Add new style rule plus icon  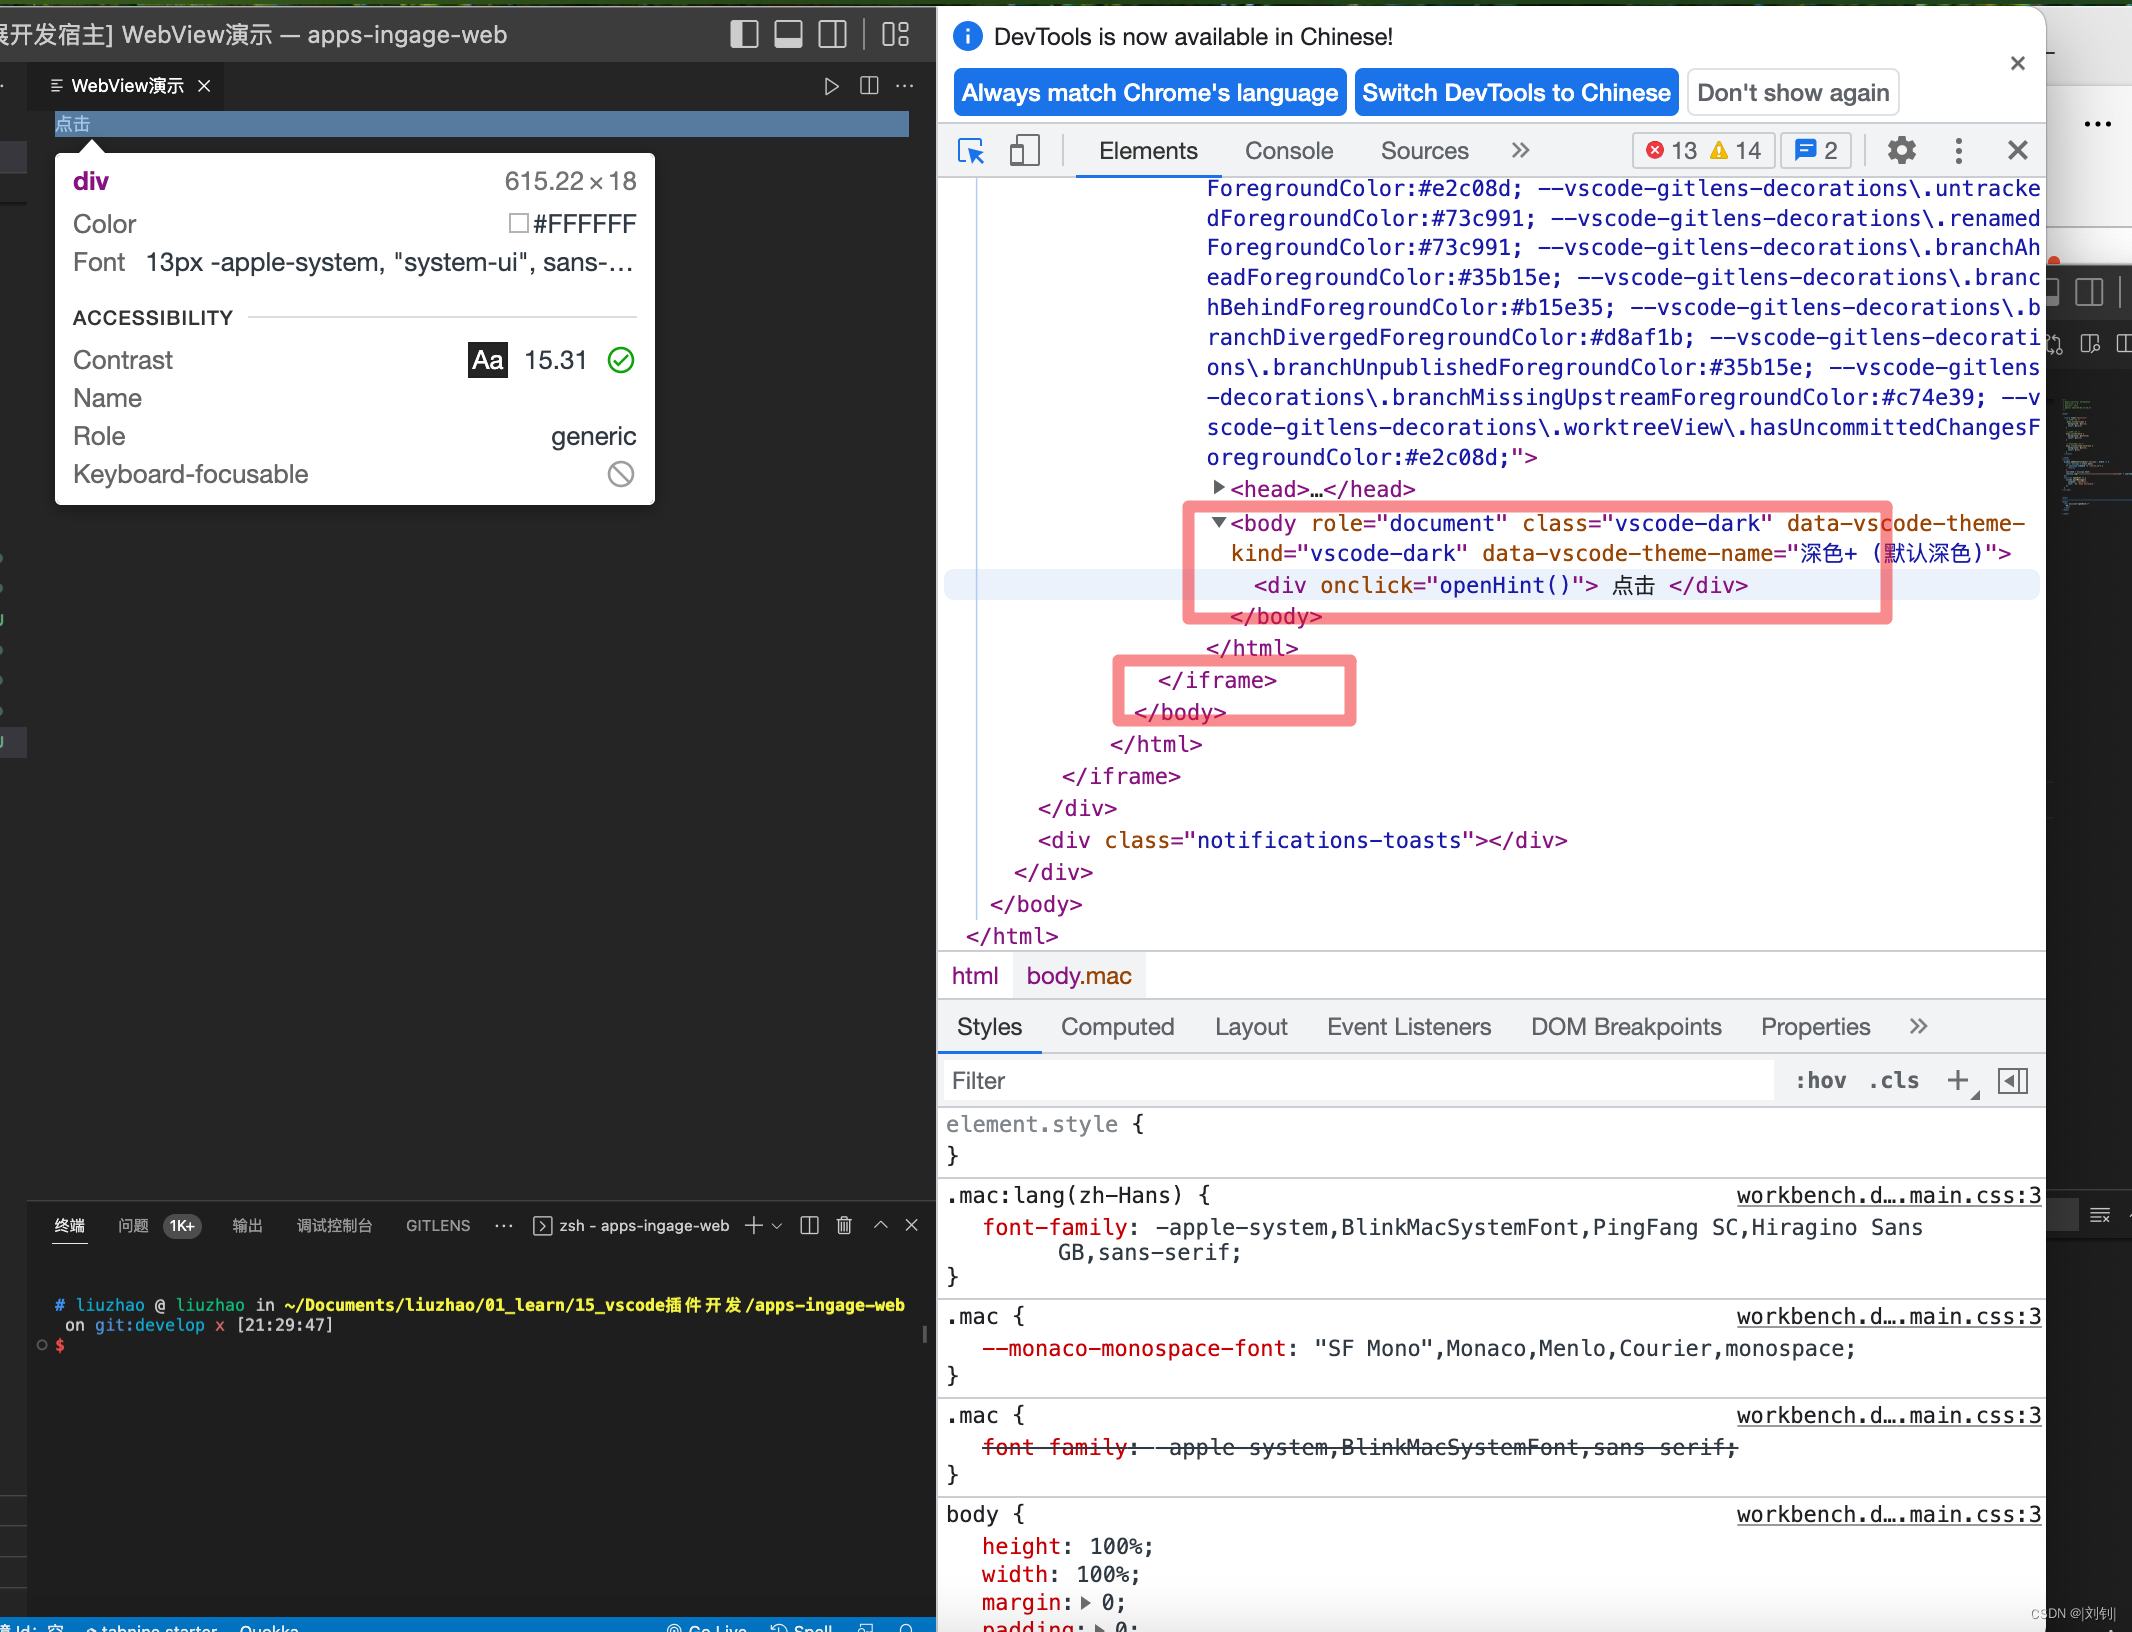pyautogui.click(x=1958, y=1080)
